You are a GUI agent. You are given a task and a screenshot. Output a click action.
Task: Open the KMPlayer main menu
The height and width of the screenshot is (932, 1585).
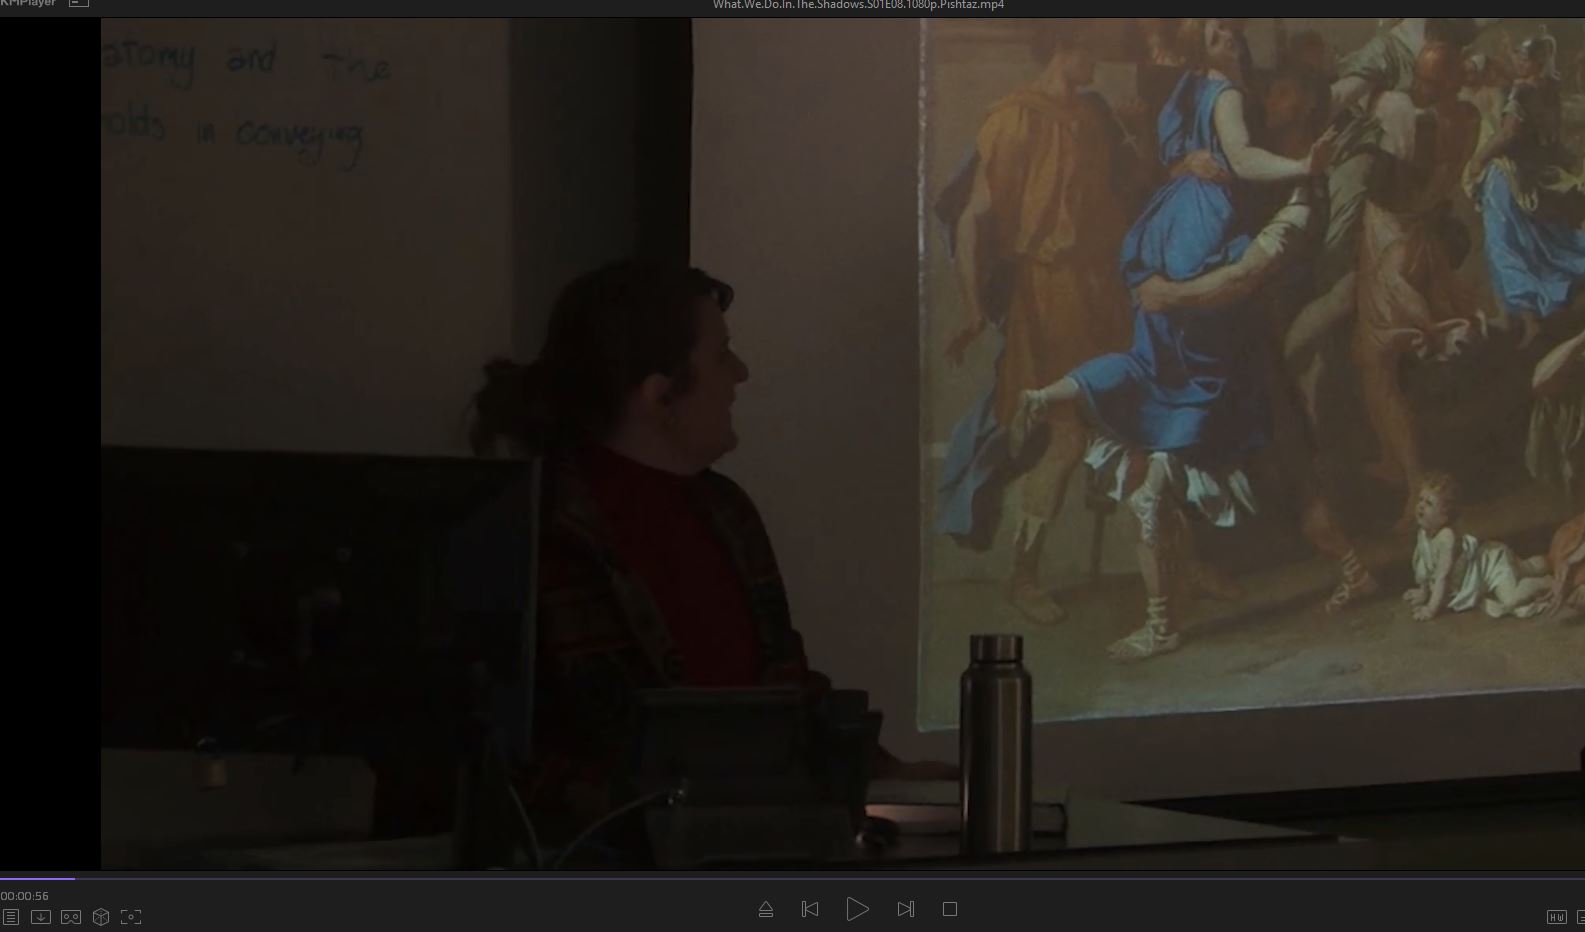pyautogui.click(x=27, y=4)
